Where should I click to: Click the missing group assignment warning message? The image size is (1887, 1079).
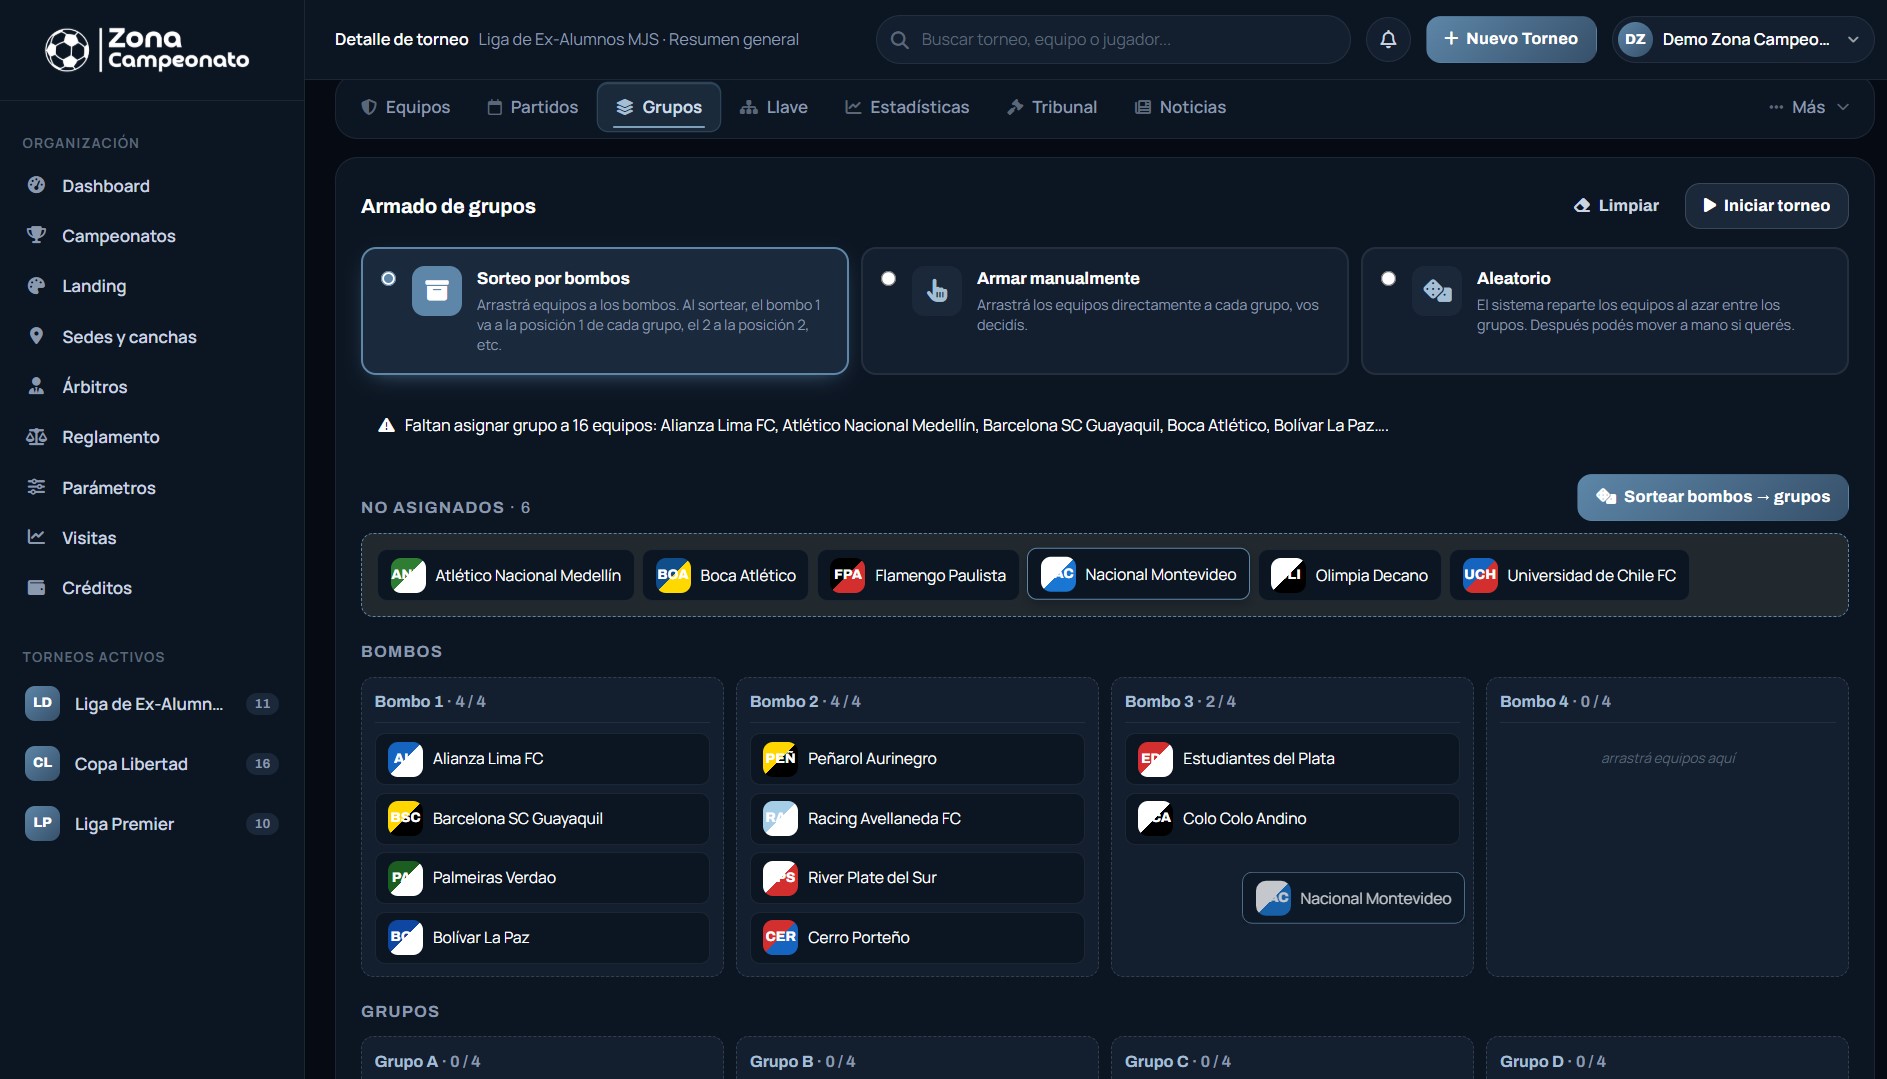tap(883, 425)
